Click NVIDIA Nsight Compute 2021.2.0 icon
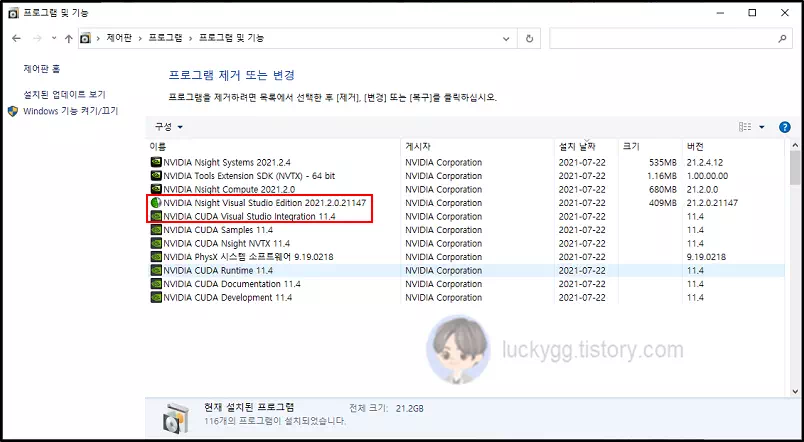The image size is (804, 442). coord(156,189)
